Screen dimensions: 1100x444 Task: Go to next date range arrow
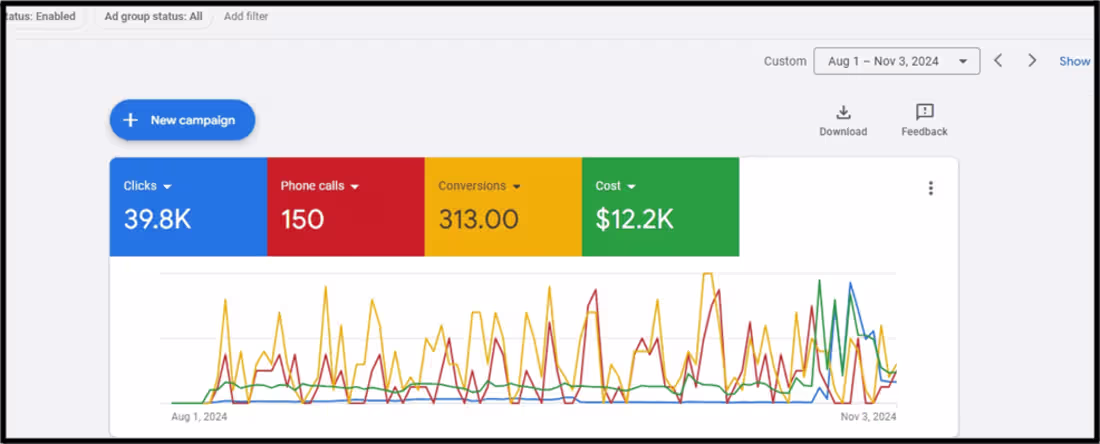[1032, 61]
